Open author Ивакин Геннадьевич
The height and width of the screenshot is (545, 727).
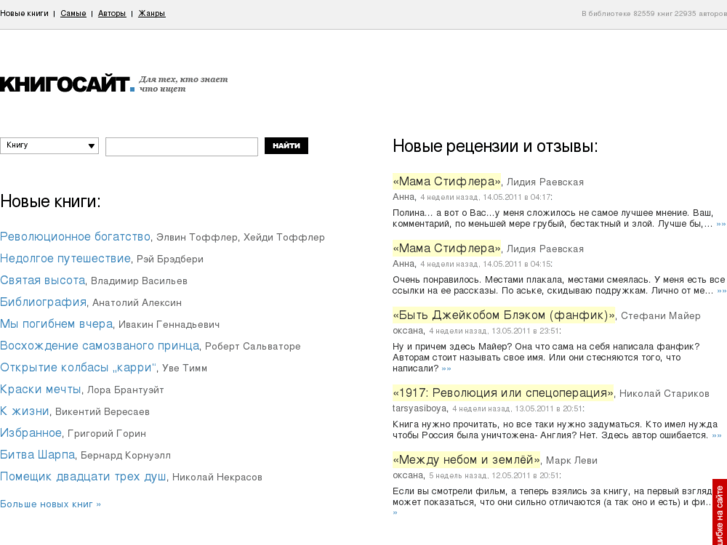[169, 325]
